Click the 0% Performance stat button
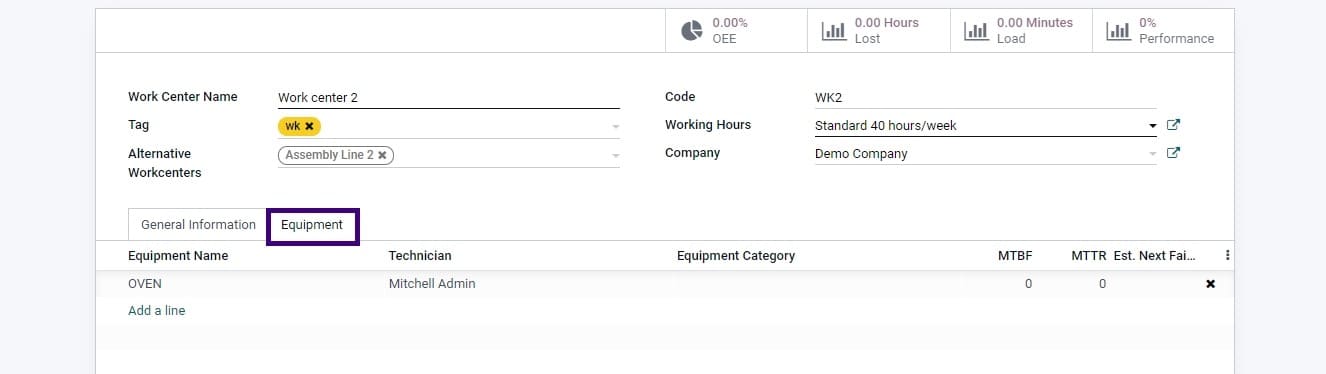Image resolution: width=1326 pixels, height=374 pixels. [x=1163, y=31]
